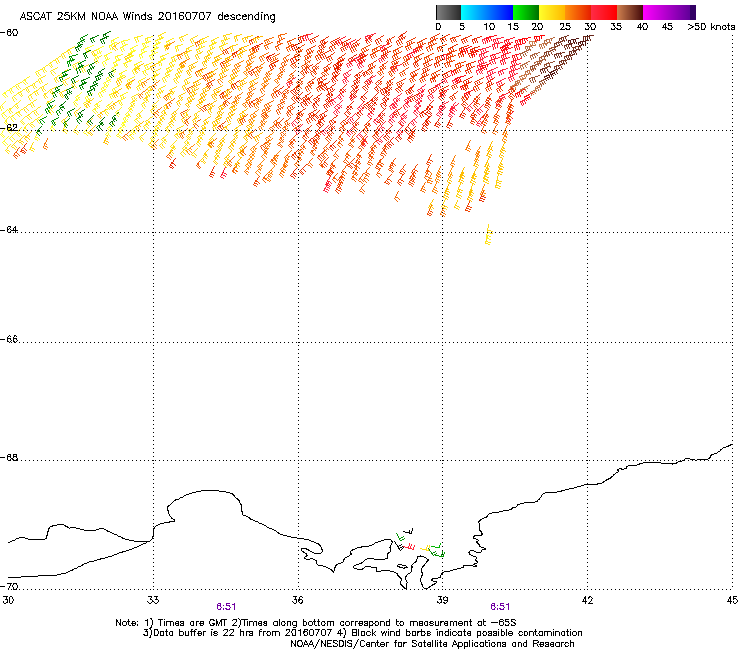The height and width of the screenshot is (650, 740).
Task: Click the '40' value on the speed legend
Action: click(642, 27)
